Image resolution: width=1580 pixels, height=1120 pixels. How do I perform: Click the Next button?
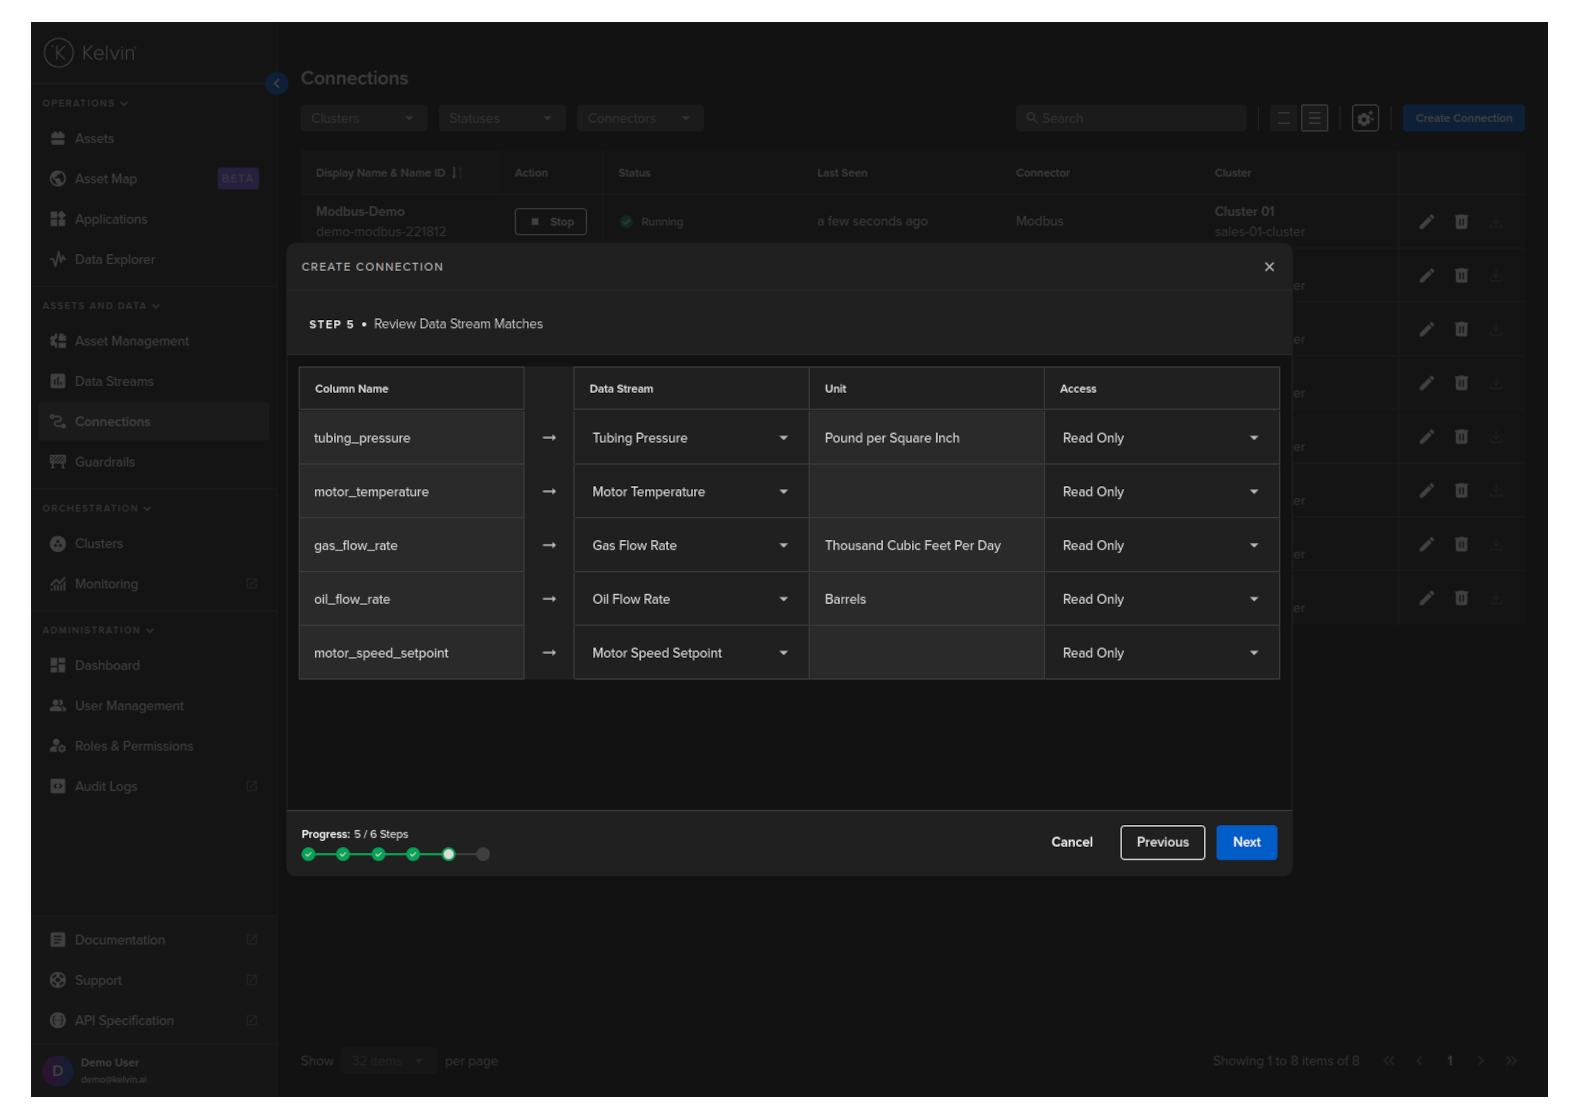point(1246,842)
